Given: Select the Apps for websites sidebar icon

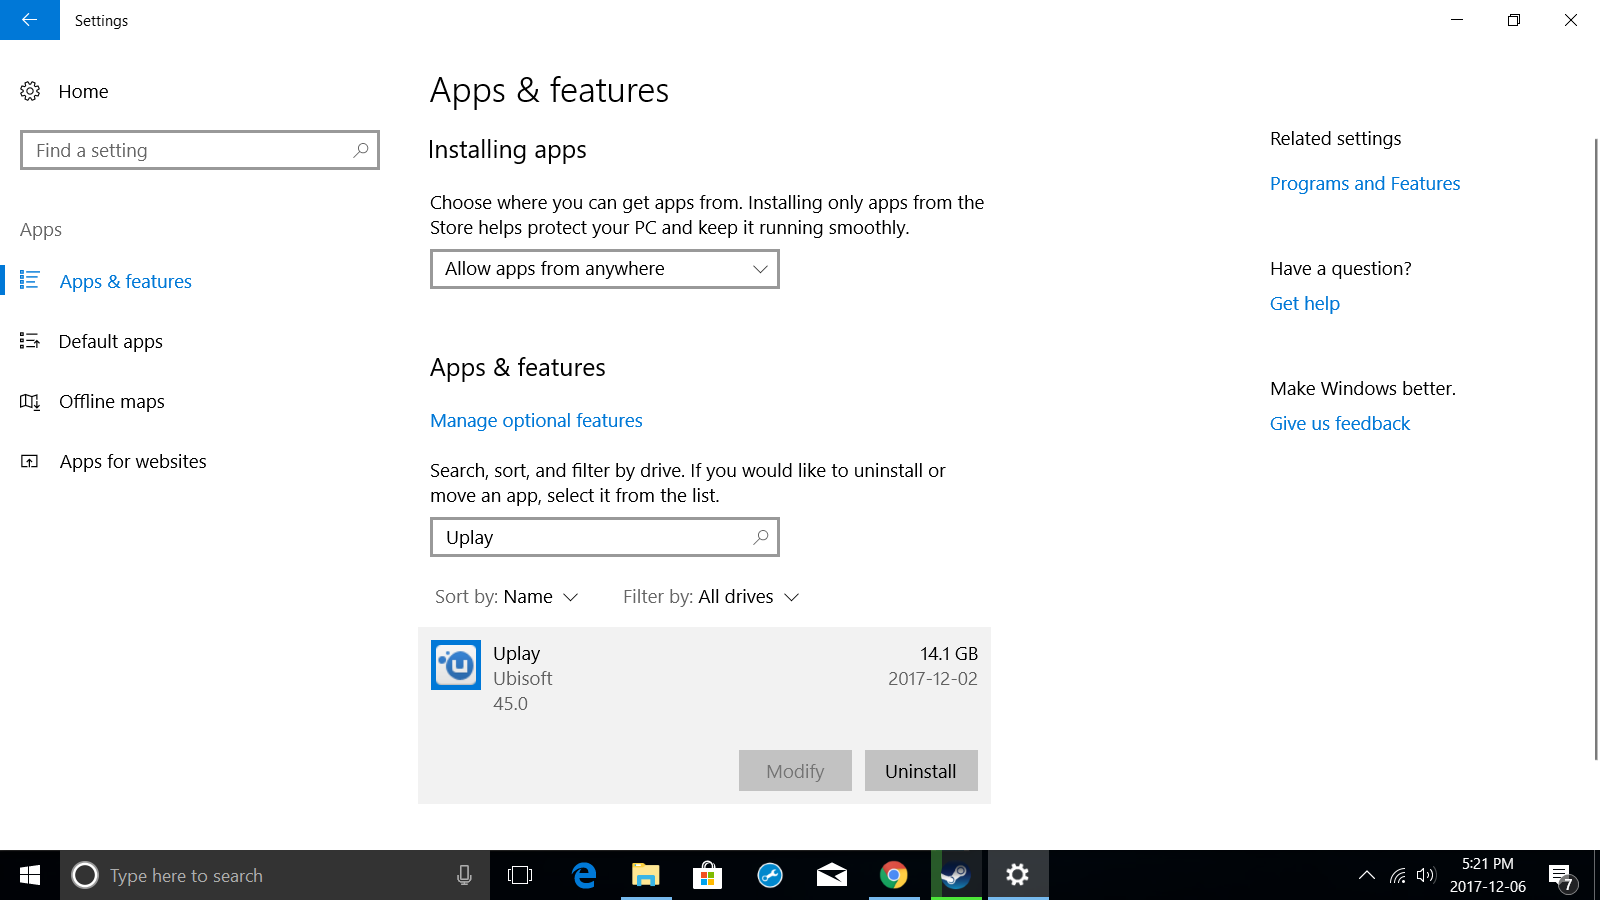Looking at the screenshot, I should (x=30, y=461).
